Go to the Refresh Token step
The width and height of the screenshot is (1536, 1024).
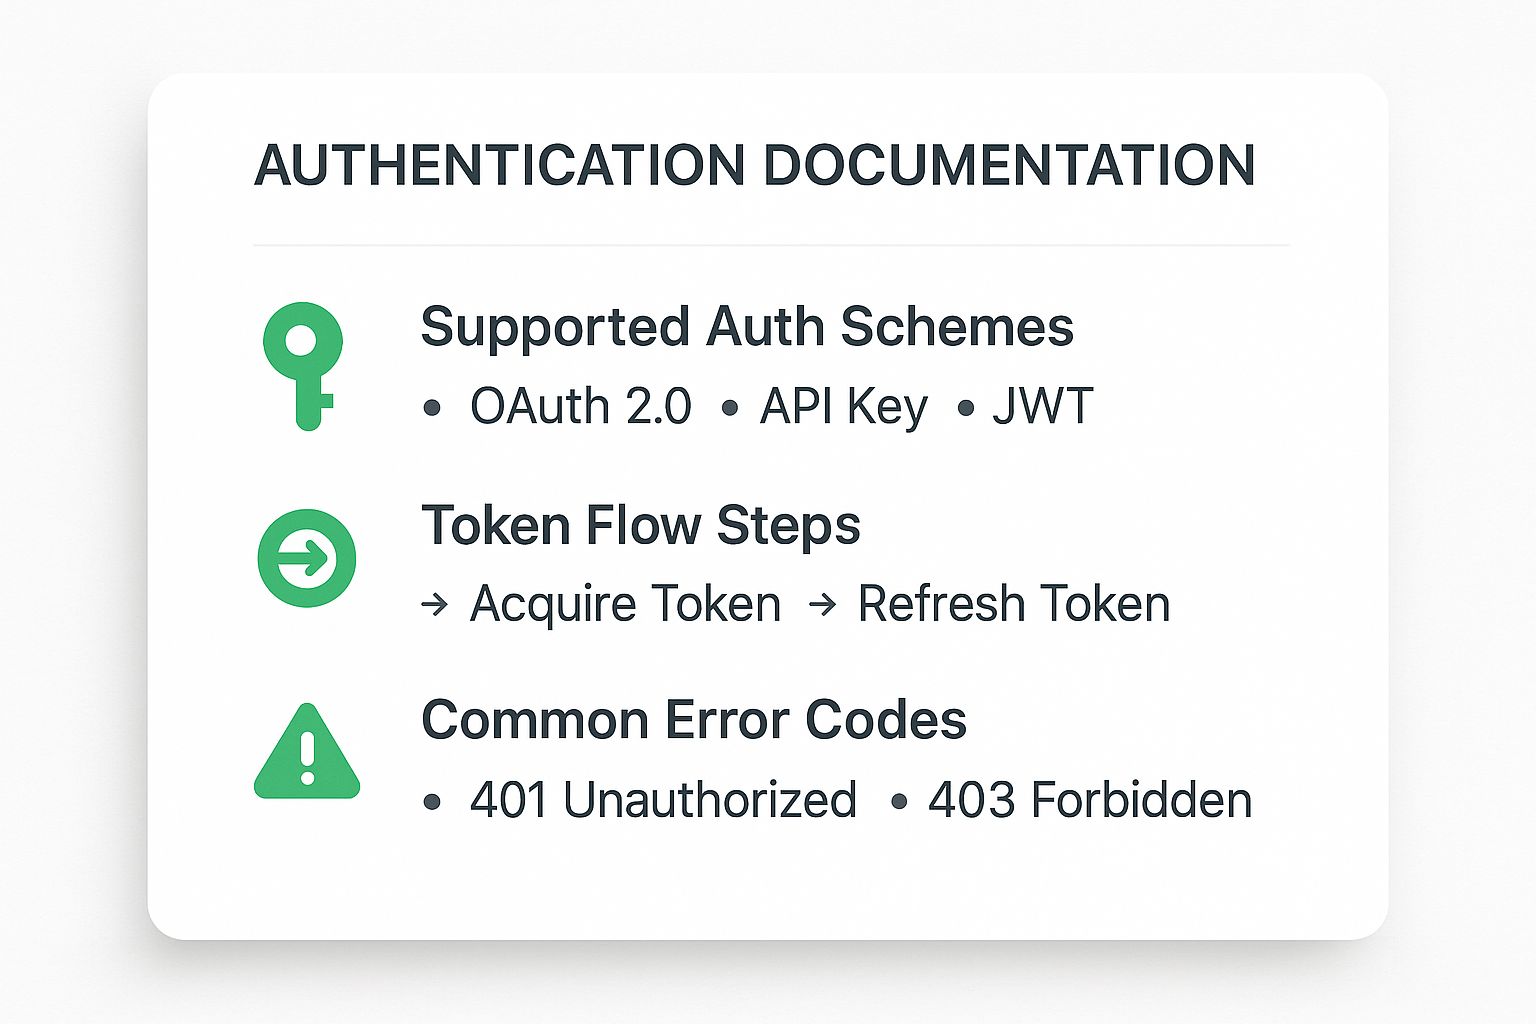[x=1013, y=604]
